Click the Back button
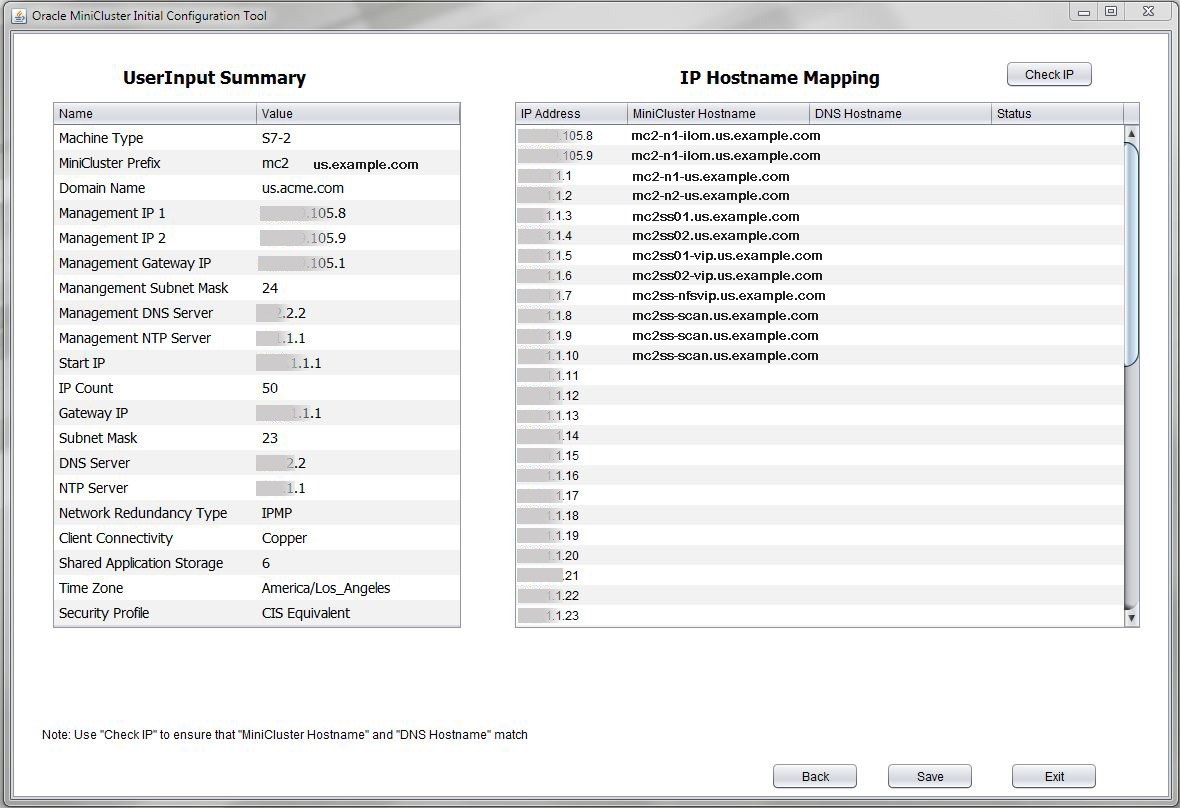The image size is (1180, 808). [814, 776]
